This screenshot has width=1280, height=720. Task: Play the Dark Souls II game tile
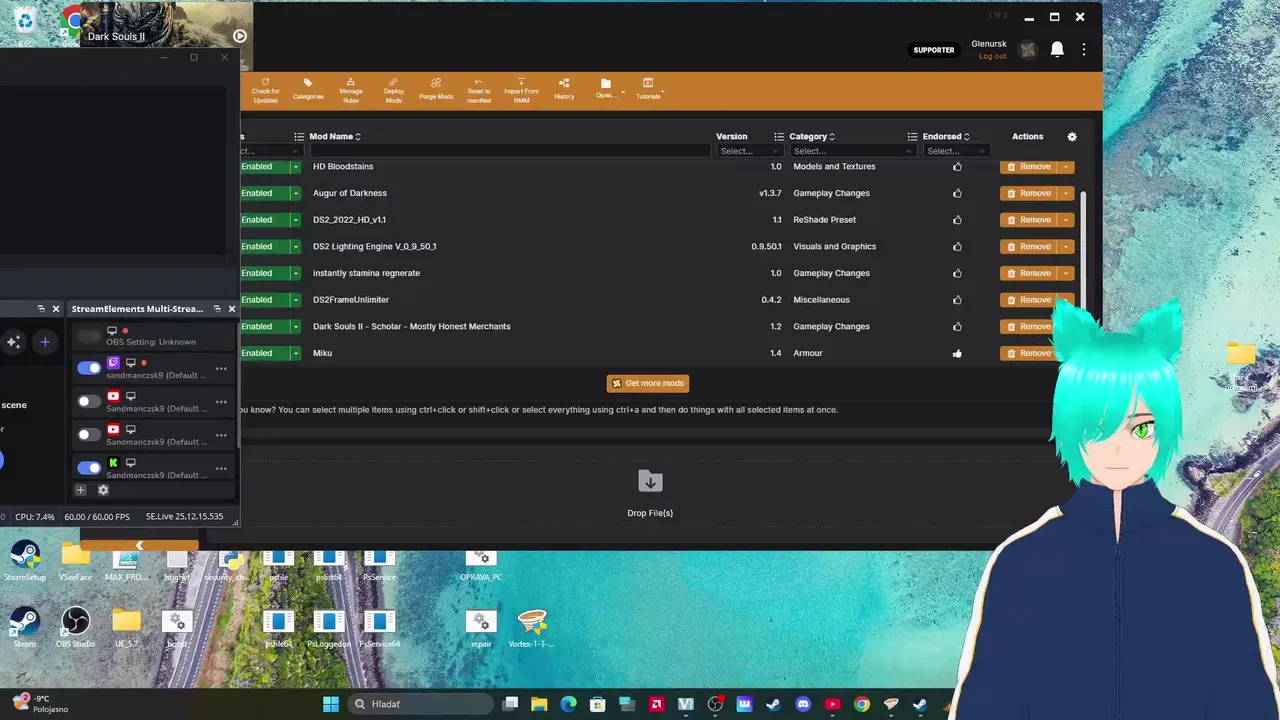point(240,36)
